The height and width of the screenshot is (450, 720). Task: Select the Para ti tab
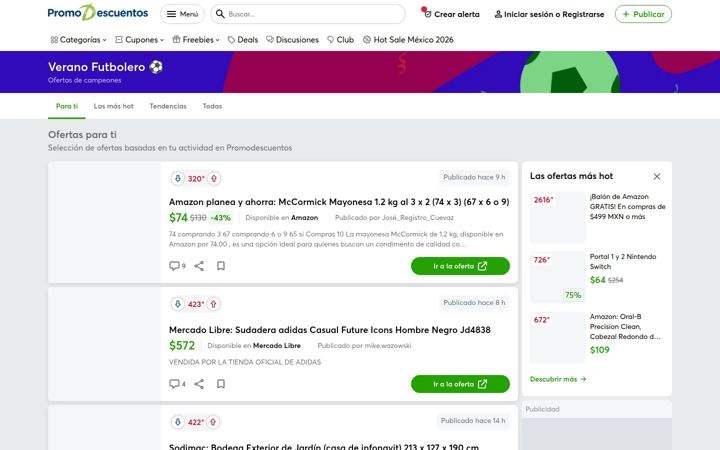click(x=67, y=106)
